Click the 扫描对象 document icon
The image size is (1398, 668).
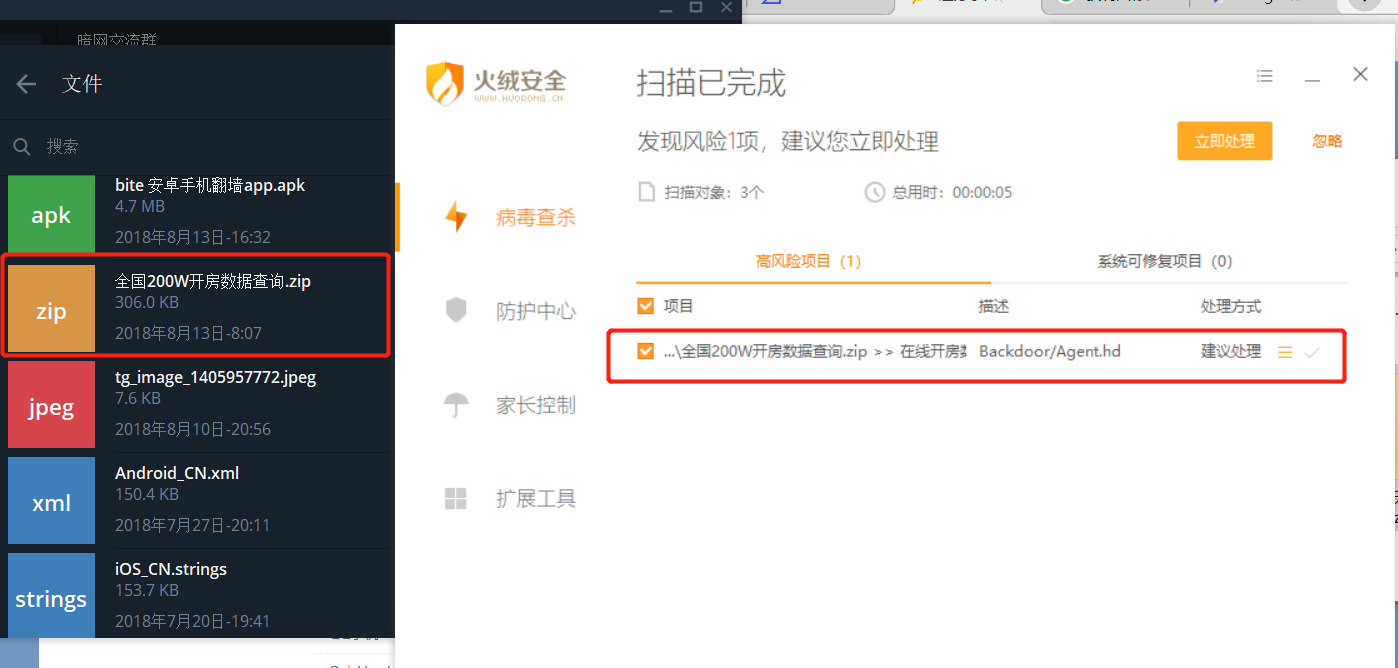pos(647,192)
